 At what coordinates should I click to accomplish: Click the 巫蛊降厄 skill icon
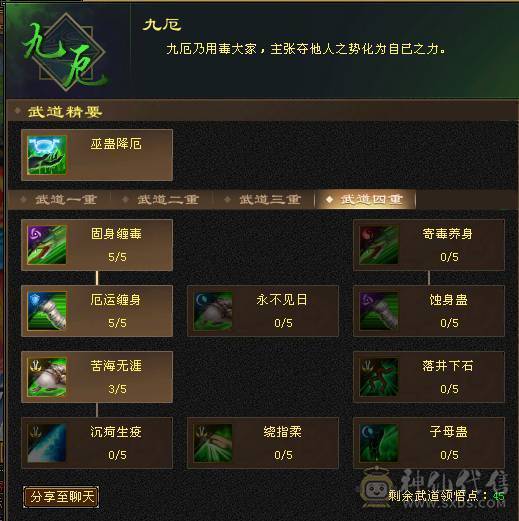(x=47, y=155)
